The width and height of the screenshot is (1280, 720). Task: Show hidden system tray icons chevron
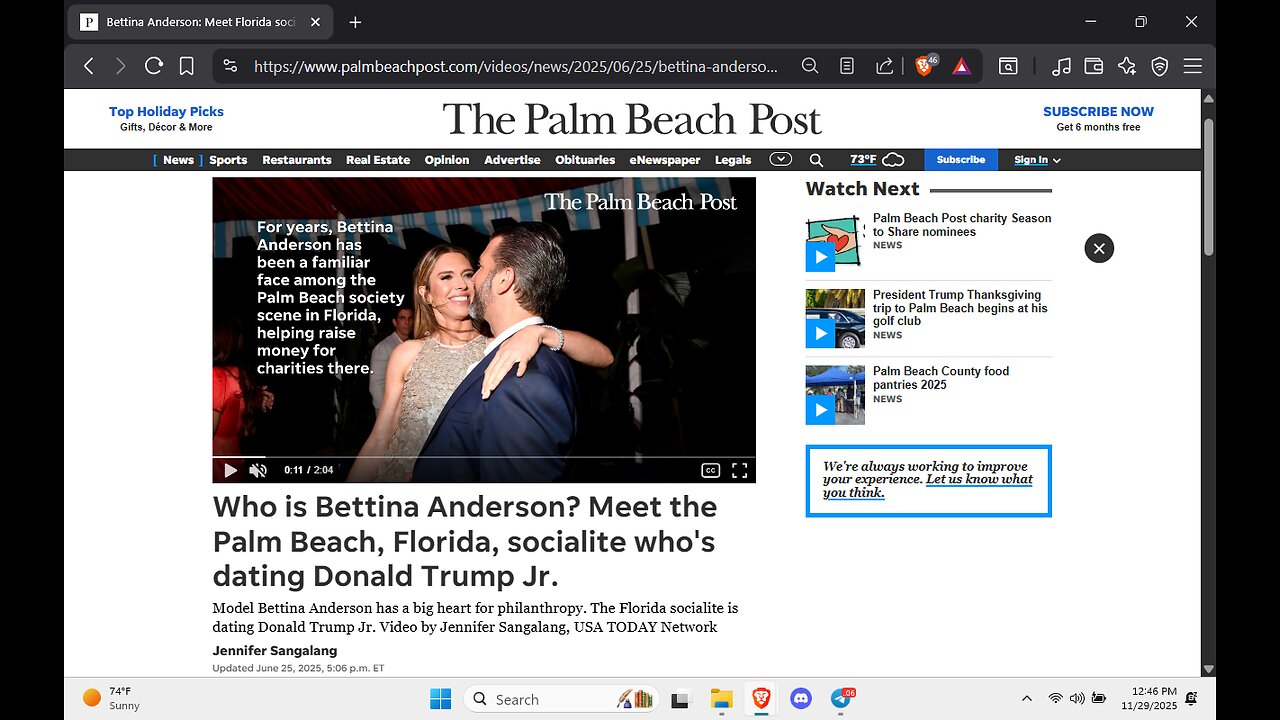tap(1026, 699)
